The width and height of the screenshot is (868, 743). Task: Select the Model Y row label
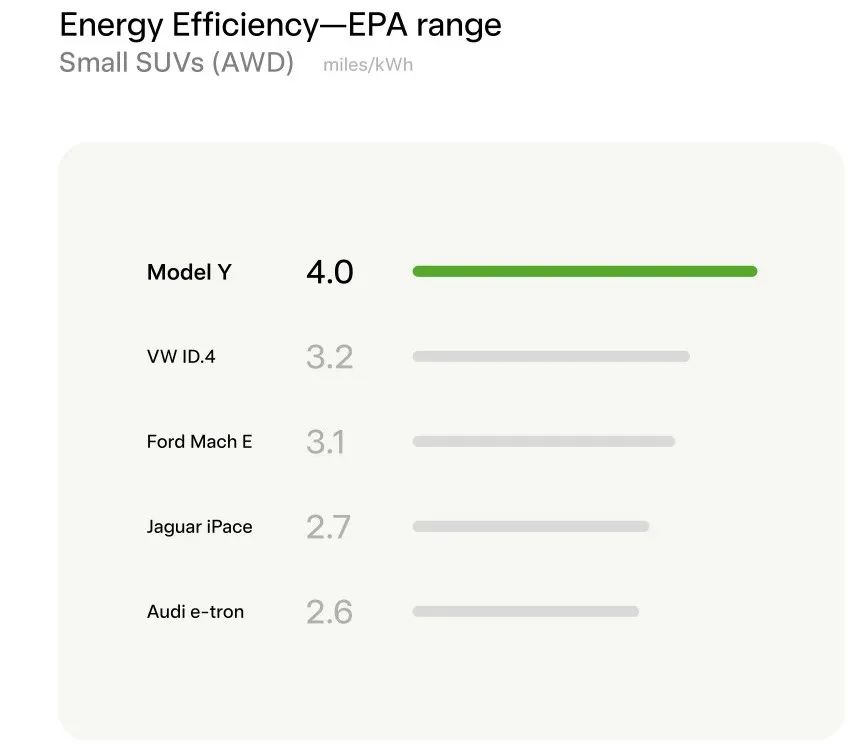coord(189,272)
